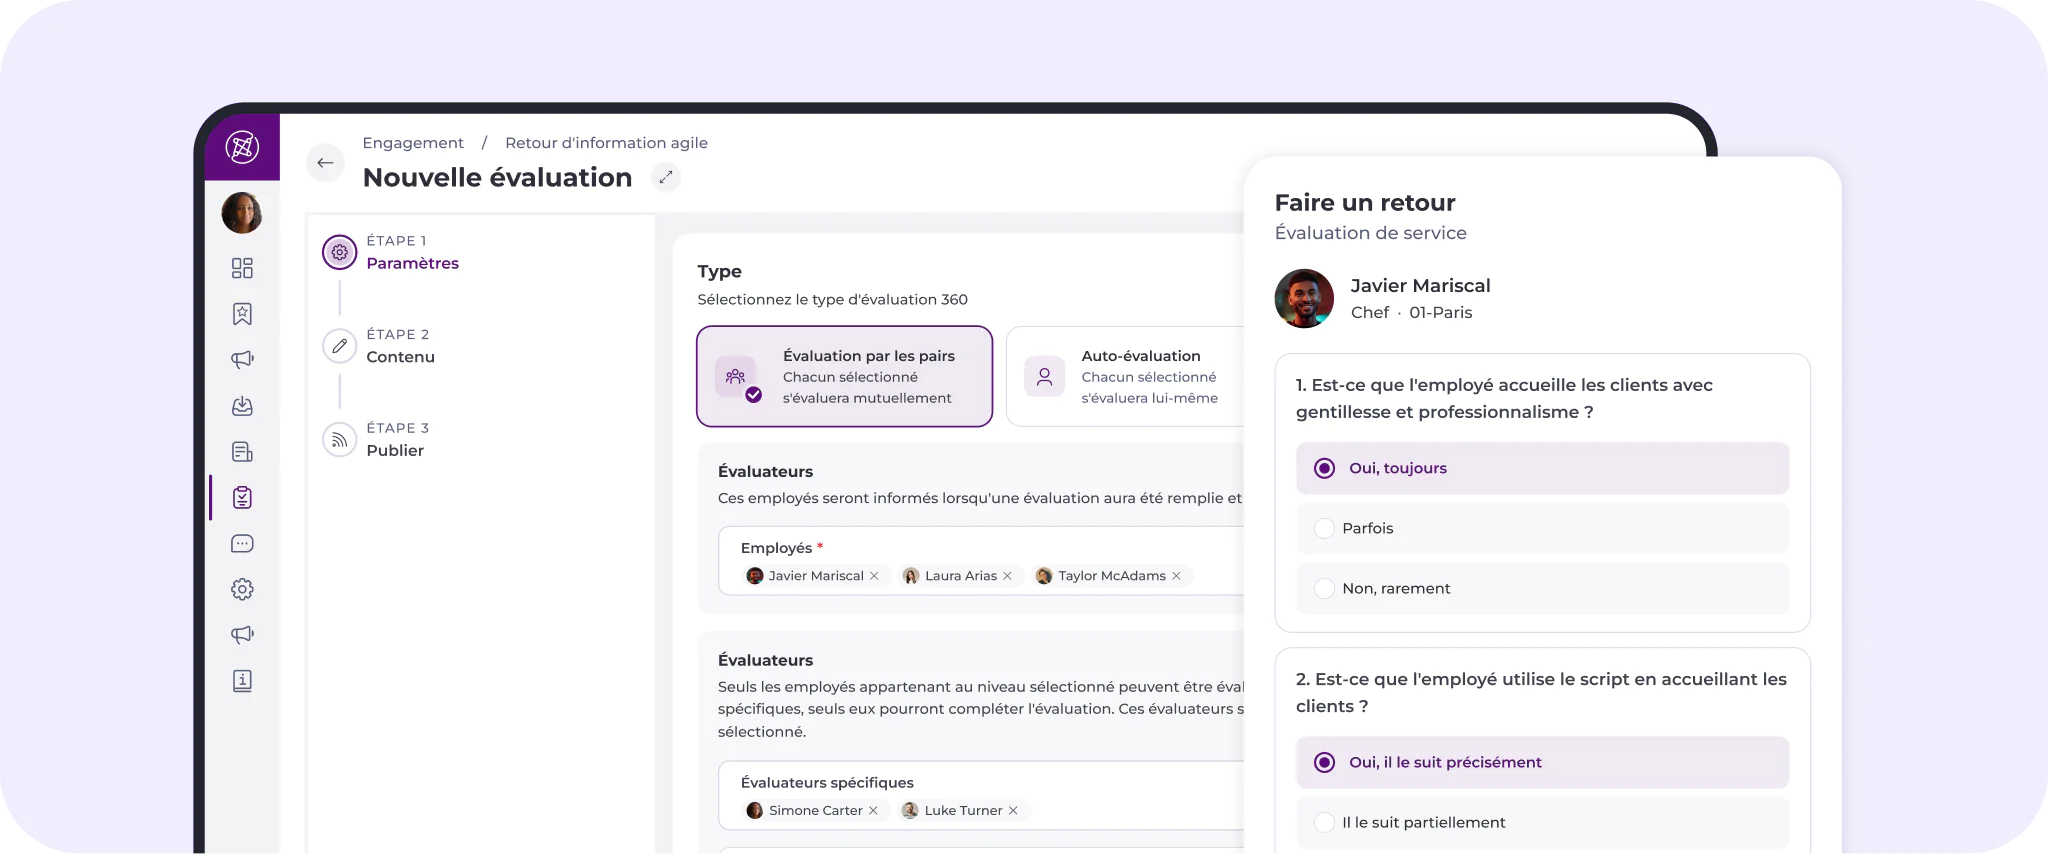Select the Parfois answer
This screenshot has height=854, width=2048.
[x=1542, y=528]
